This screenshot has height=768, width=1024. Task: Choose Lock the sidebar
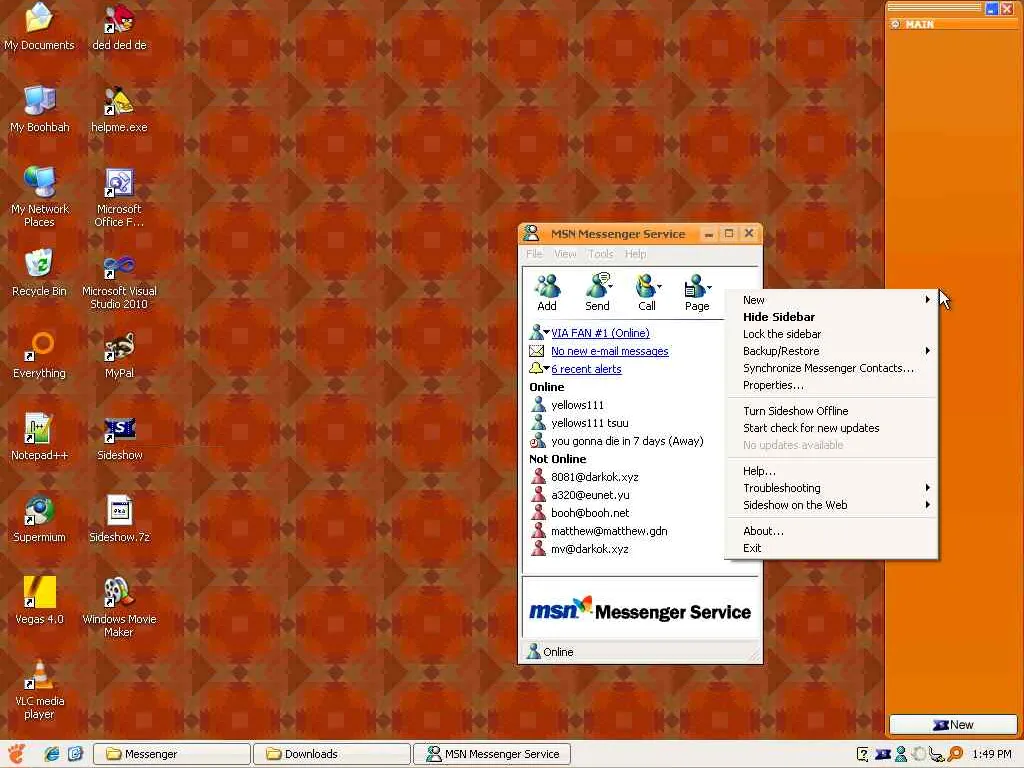(x=831, y=334)
